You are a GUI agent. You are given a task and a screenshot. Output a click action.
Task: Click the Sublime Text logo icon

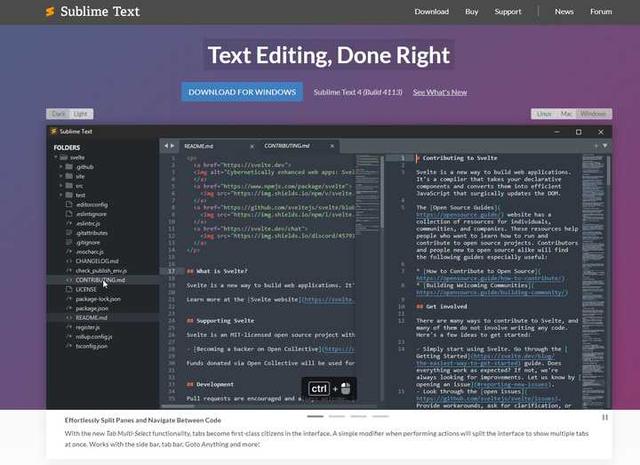[50, 12]
